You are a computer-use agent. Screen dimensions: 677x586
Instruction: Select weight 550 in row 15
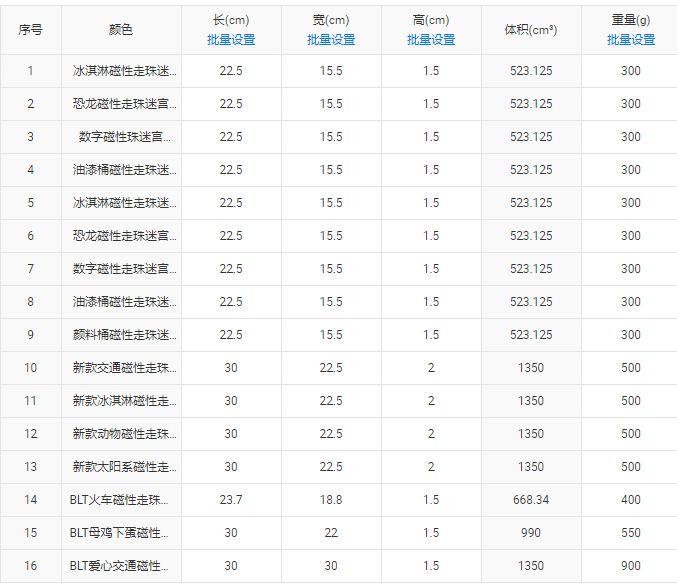tap(631, 533)
